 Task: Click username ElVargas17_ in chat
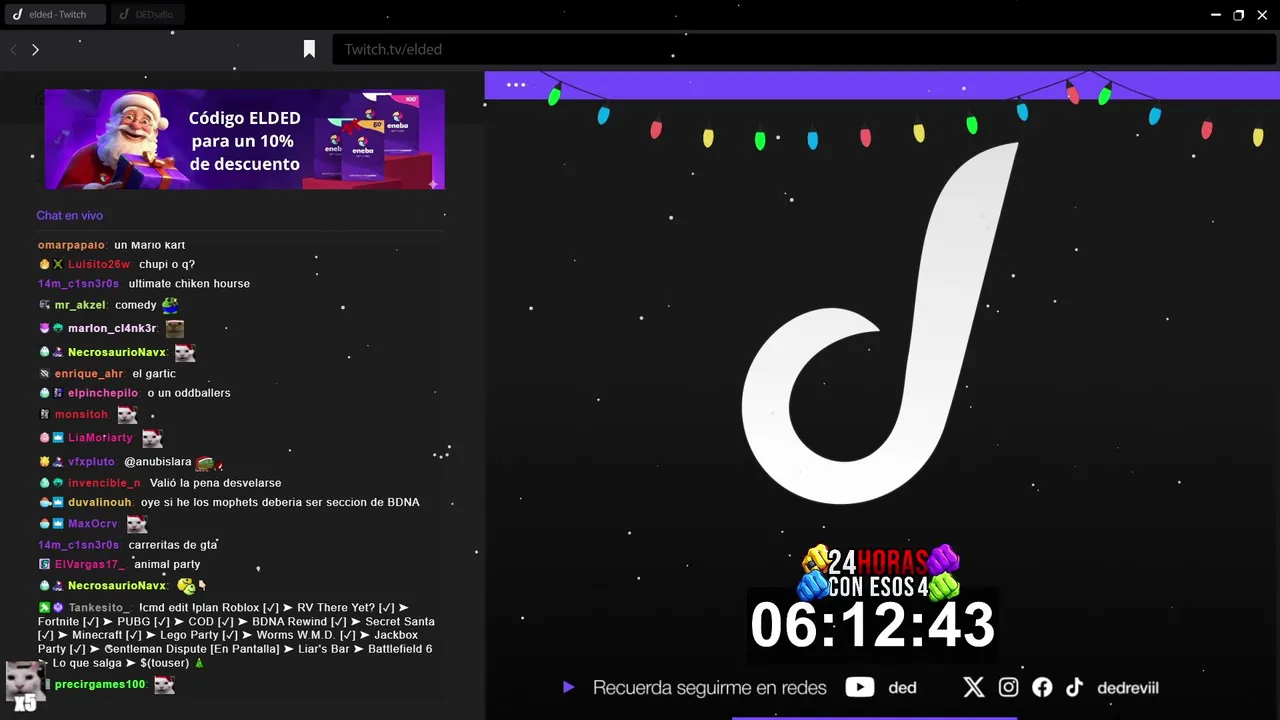pos(90,564)
